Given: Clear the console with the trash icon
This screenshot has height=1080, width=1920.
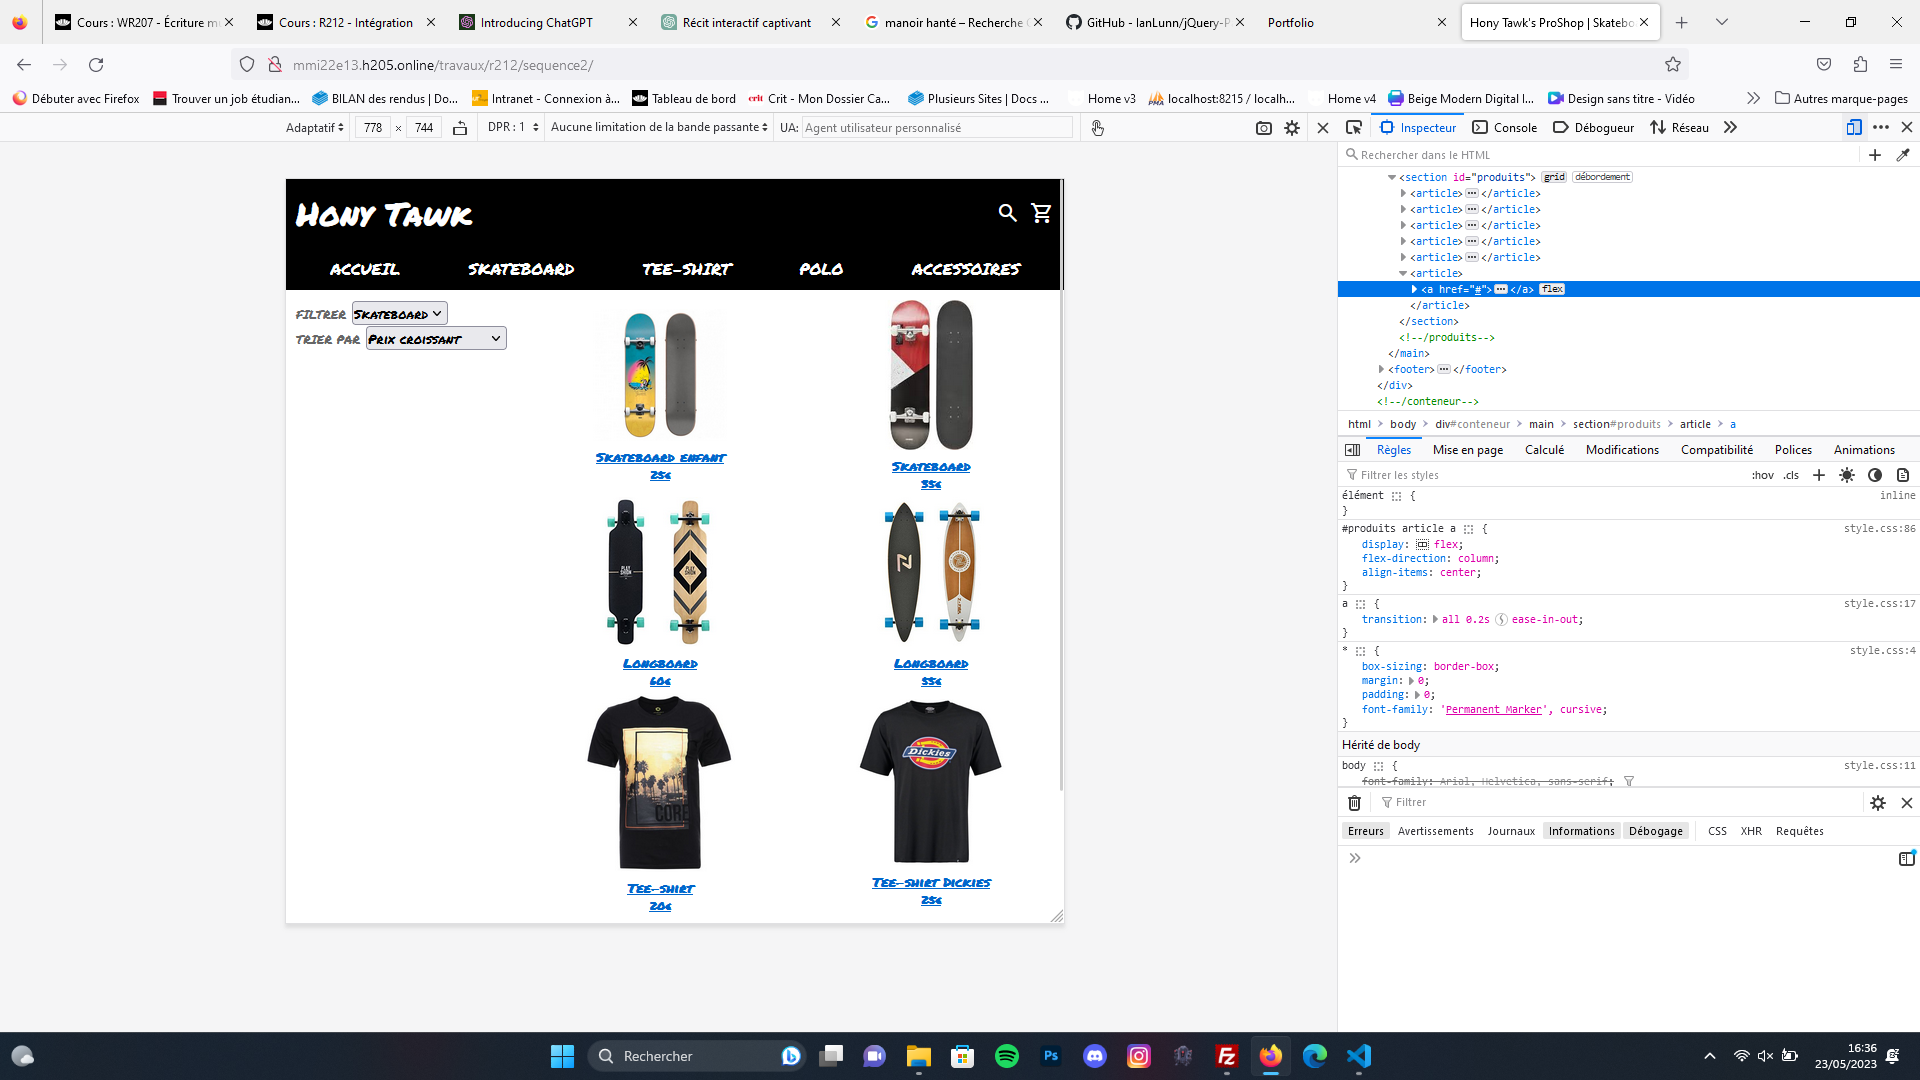Looking at the screenshot, I should (x=1354, y=803).
